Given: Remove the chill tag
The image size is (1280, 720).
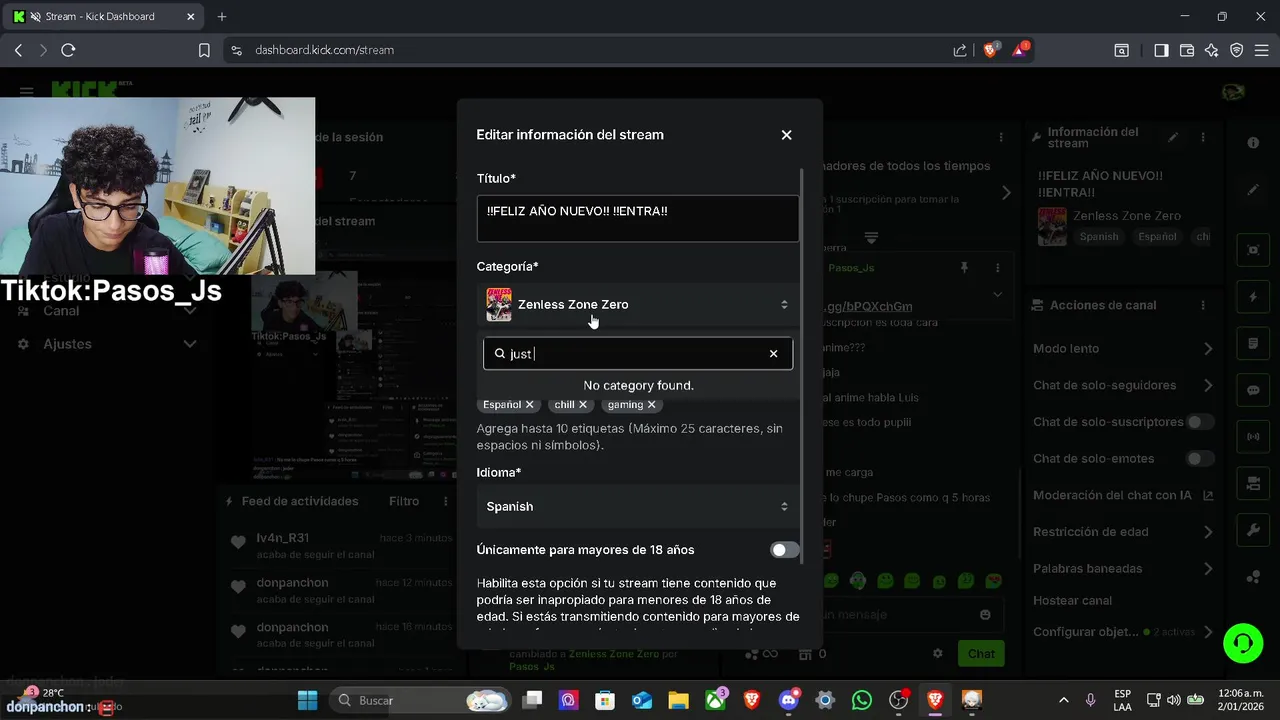Looking at the screenshot, I should [x=583, y=405].
